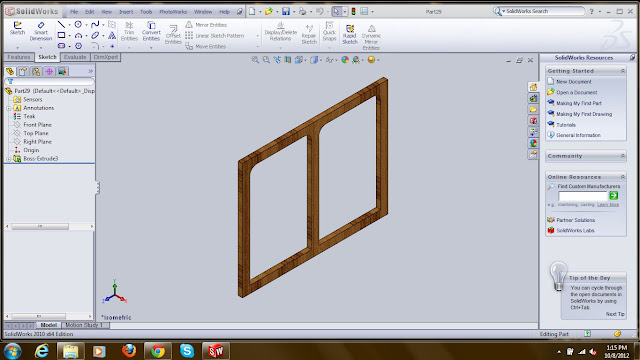Screen dimensions: 640x360
Task: Expand the Boss-Extrude3 feature node
Action: 9,159
